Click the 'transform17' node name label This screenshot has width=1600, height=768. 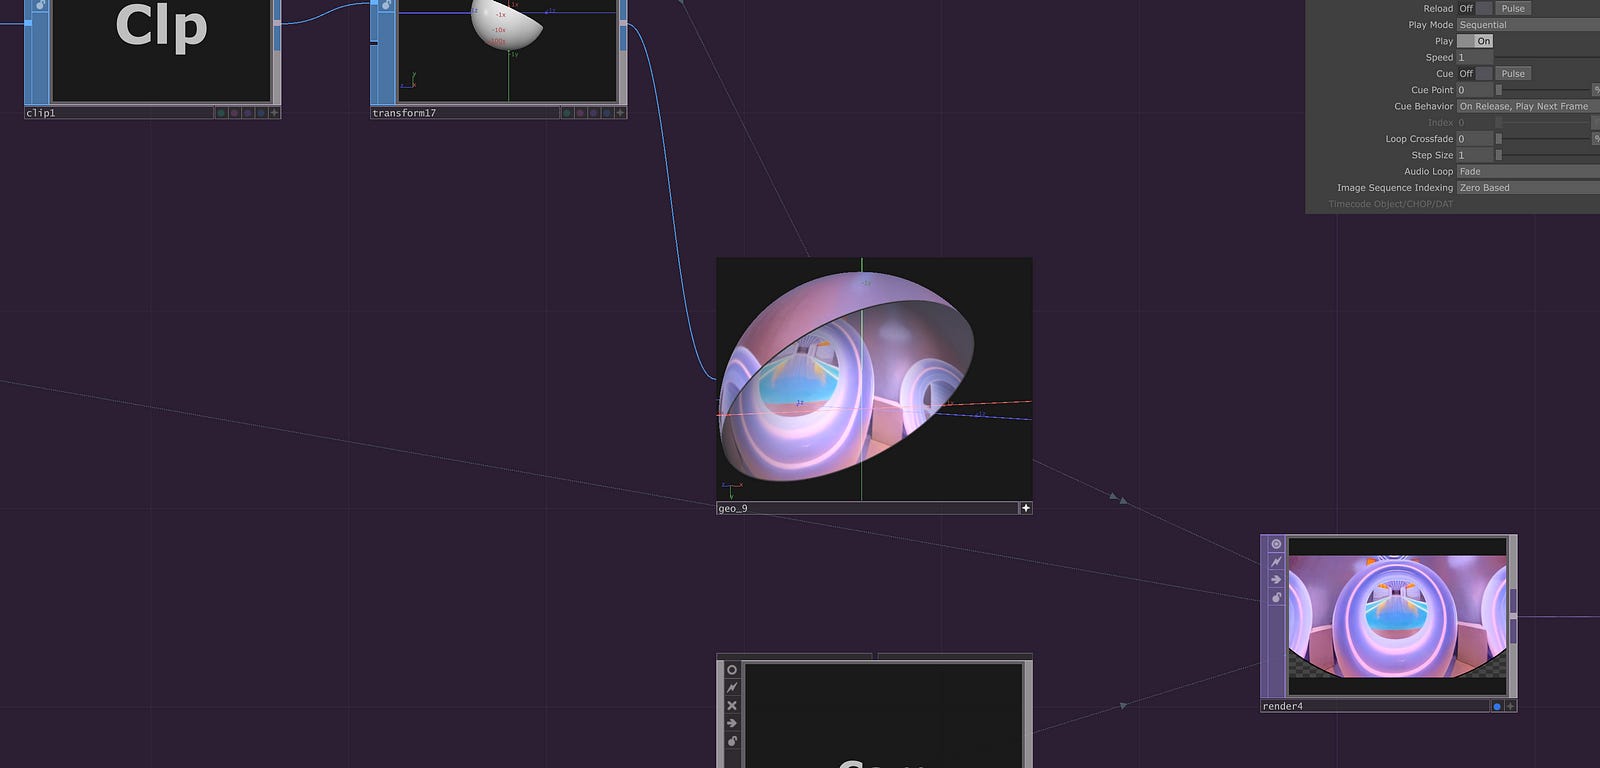404,113
